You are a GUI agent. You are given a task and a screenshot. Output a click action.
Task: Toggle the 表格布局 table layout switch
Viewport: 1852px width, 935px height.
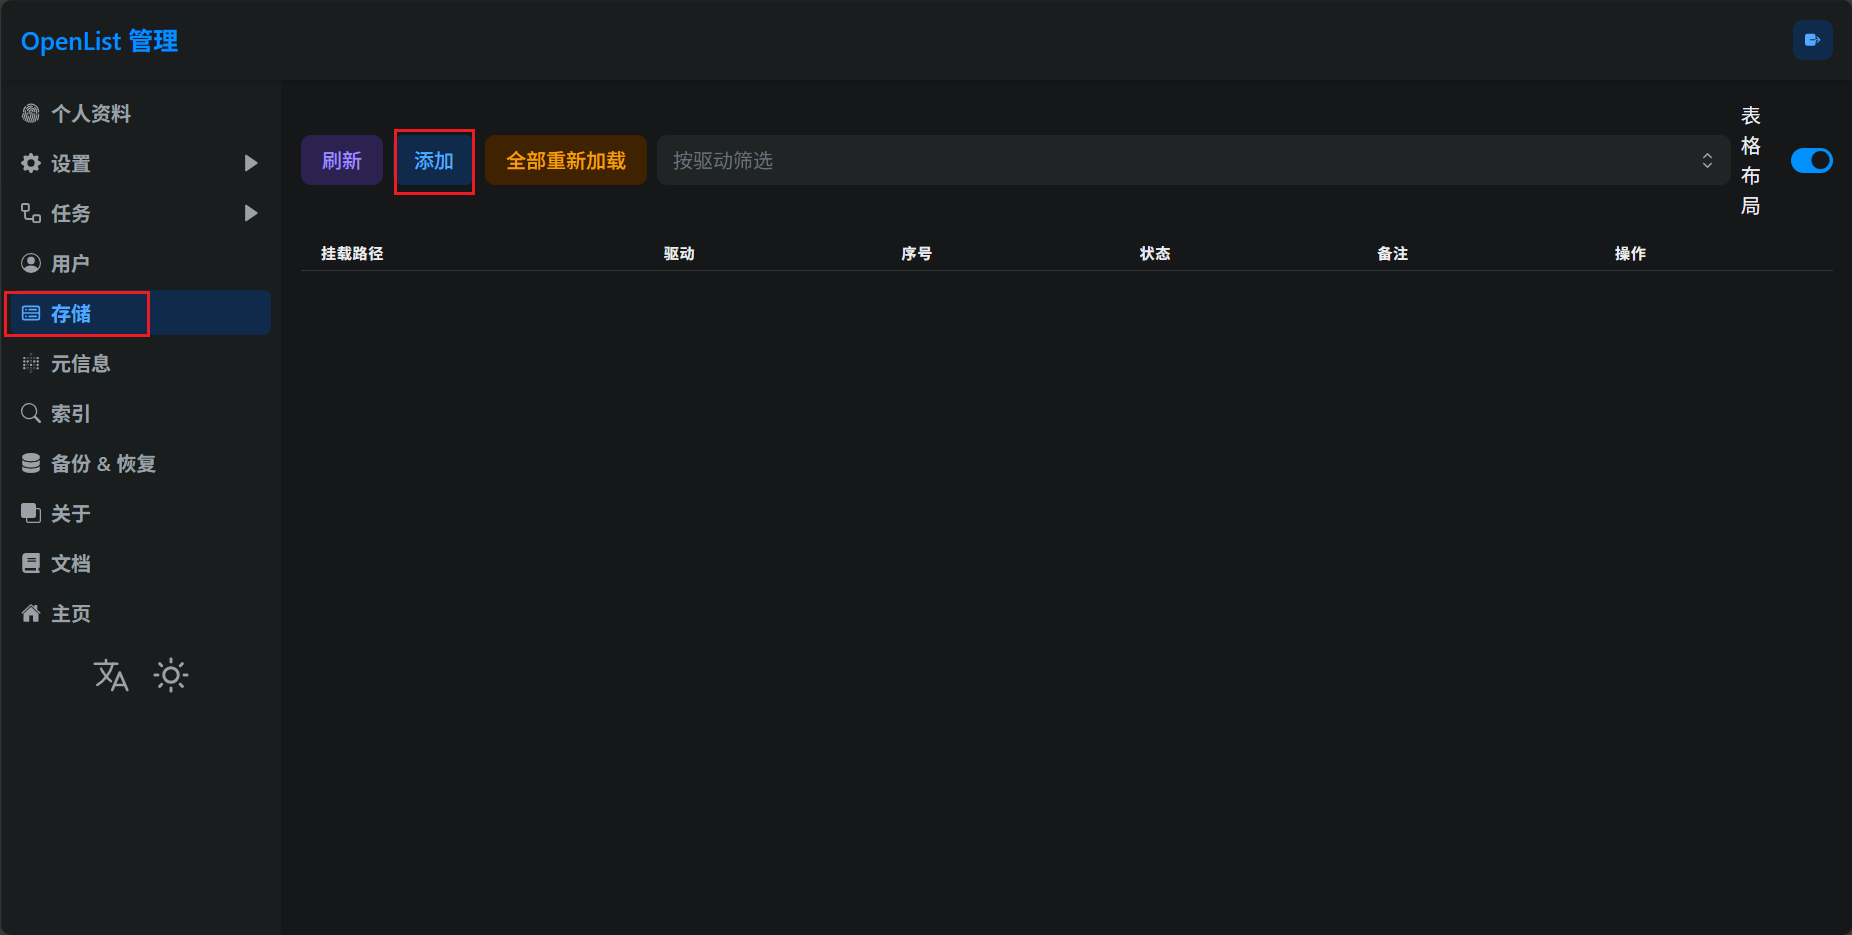pos(1811,161)
